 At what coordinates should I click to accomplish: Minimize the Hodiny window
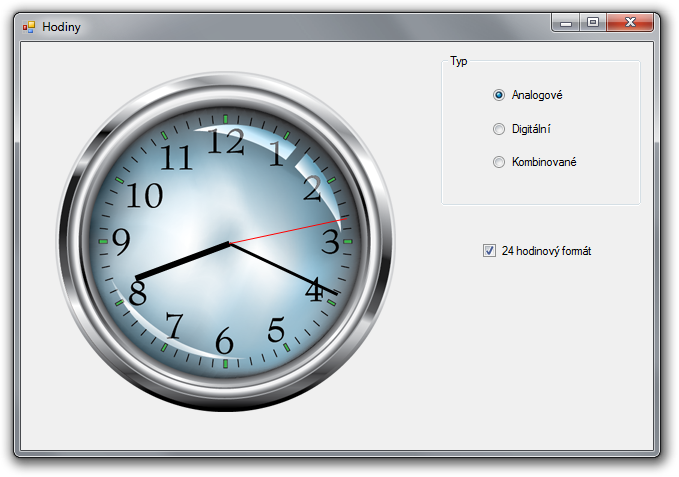[x=566, y=23]
